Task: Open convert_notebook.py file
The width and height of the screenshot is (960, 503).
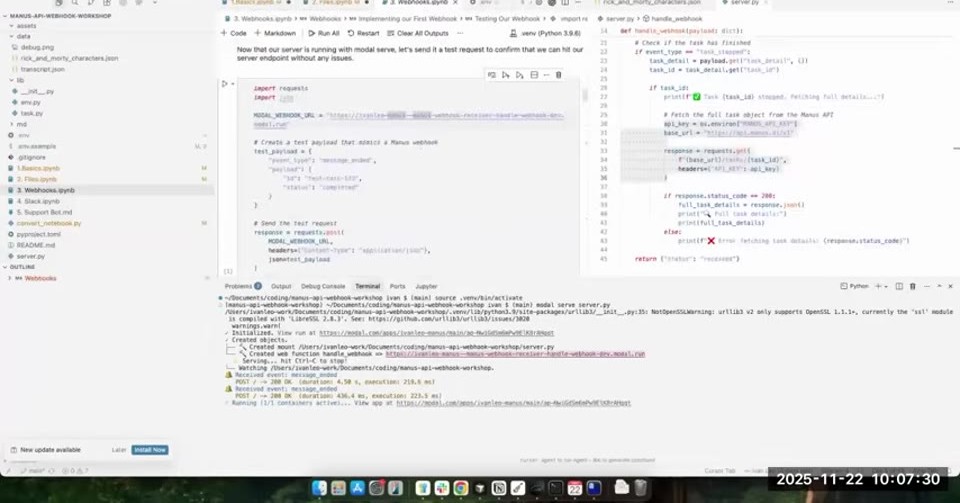Action: click(x=49, y=223)
